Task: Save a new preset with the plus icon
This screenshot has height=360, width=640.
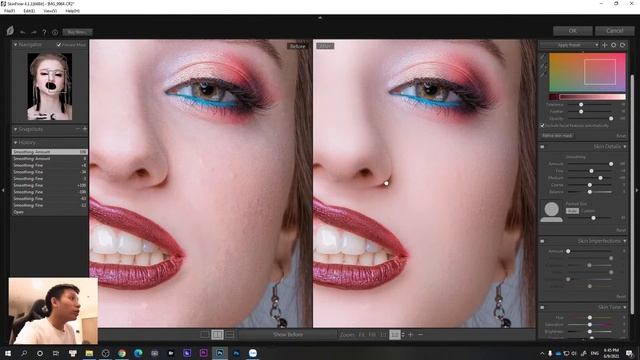Action: tap(605, 45)
